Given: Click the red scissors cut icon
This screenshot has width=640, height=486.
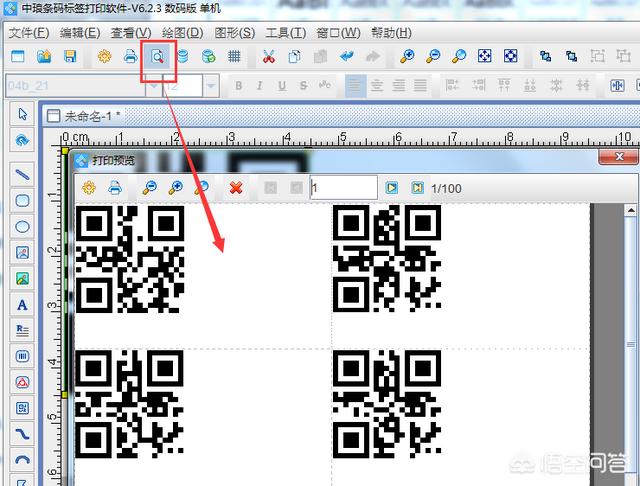Looking at the screenshot, I should coord(268,56).
